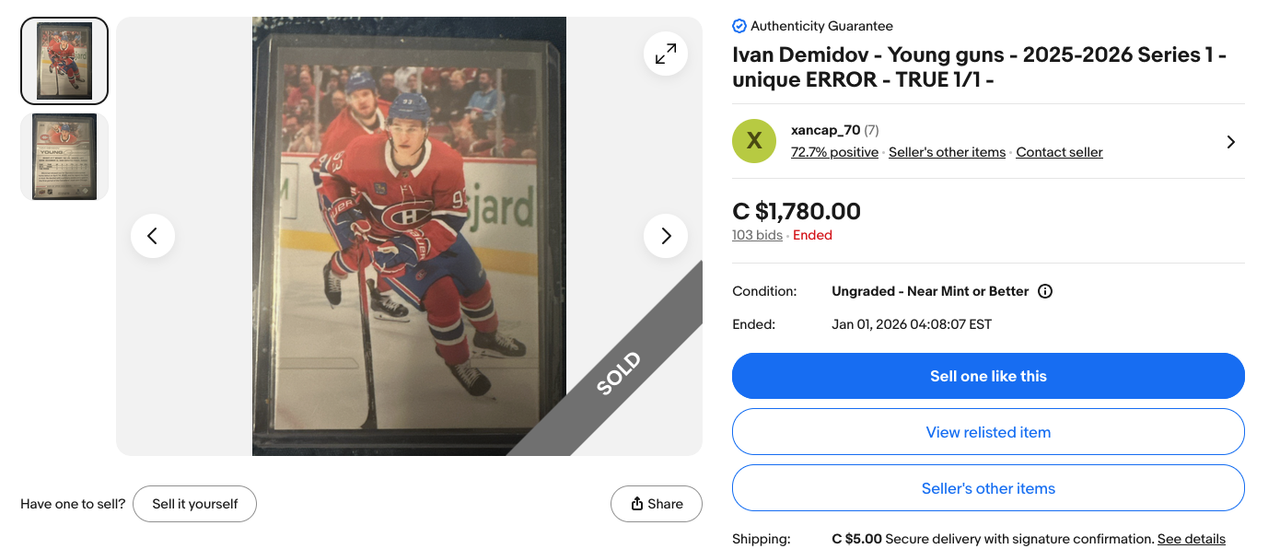The image size is (1280, 551).
Task: Click the Contact seller link
Action: pos(1059,152)
